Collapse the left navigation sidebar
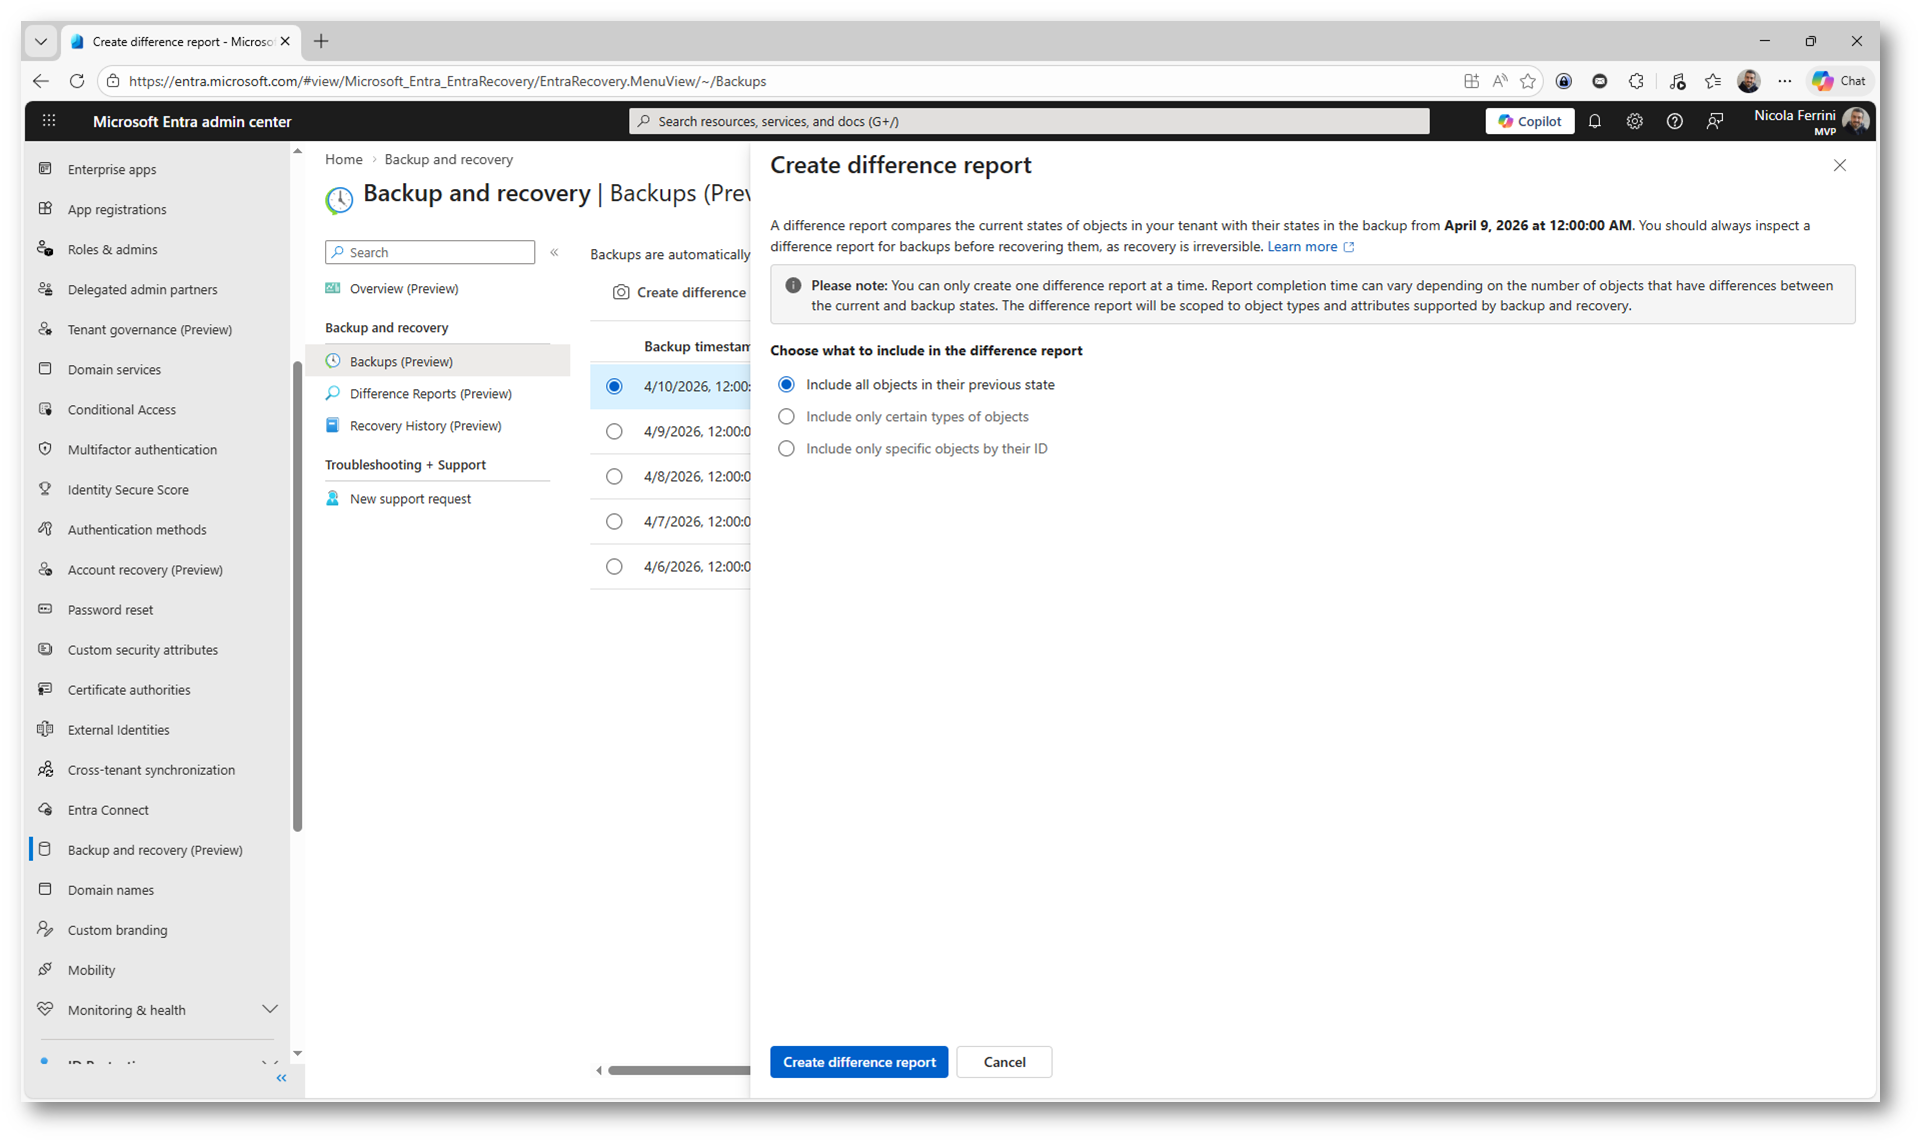 point(281,1078)
